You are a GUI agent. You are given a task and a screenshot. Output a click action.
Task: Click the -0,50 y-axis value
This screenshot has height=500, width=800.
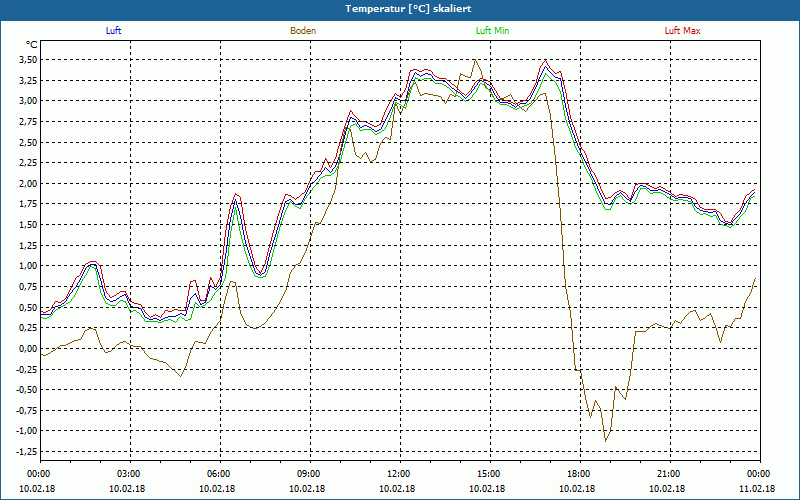pos(26,390)
